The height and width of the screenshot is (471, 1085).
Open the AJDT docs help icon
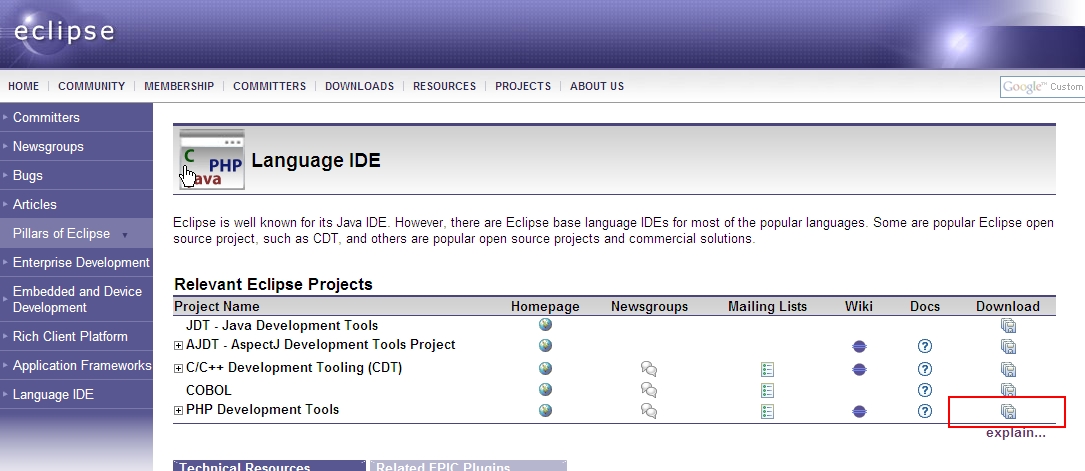924,347
